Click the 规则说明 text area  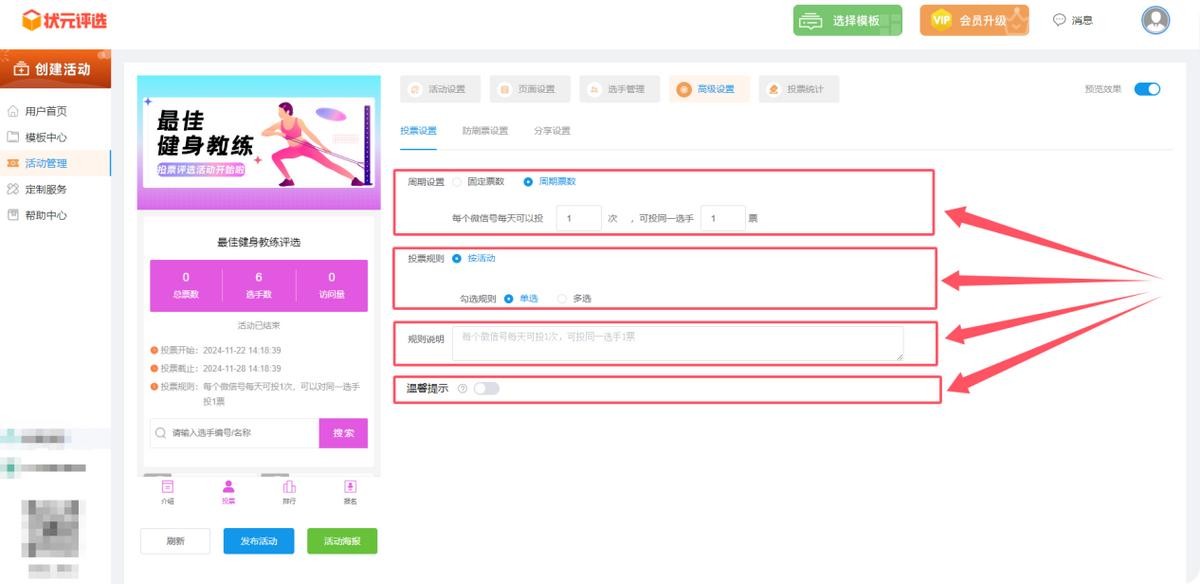(677, 343)
